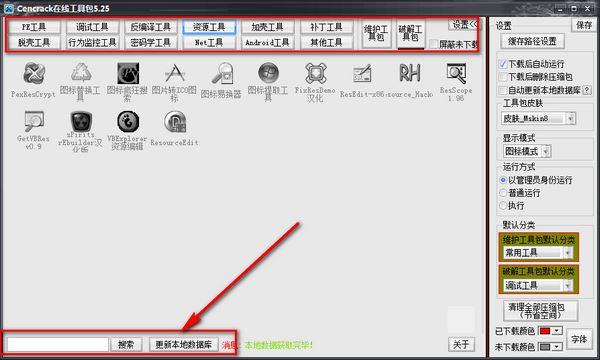Expand the 破解工具包默认分类 dropdown
The width and height of the screenshot is (600, 360).
point(567,285)
